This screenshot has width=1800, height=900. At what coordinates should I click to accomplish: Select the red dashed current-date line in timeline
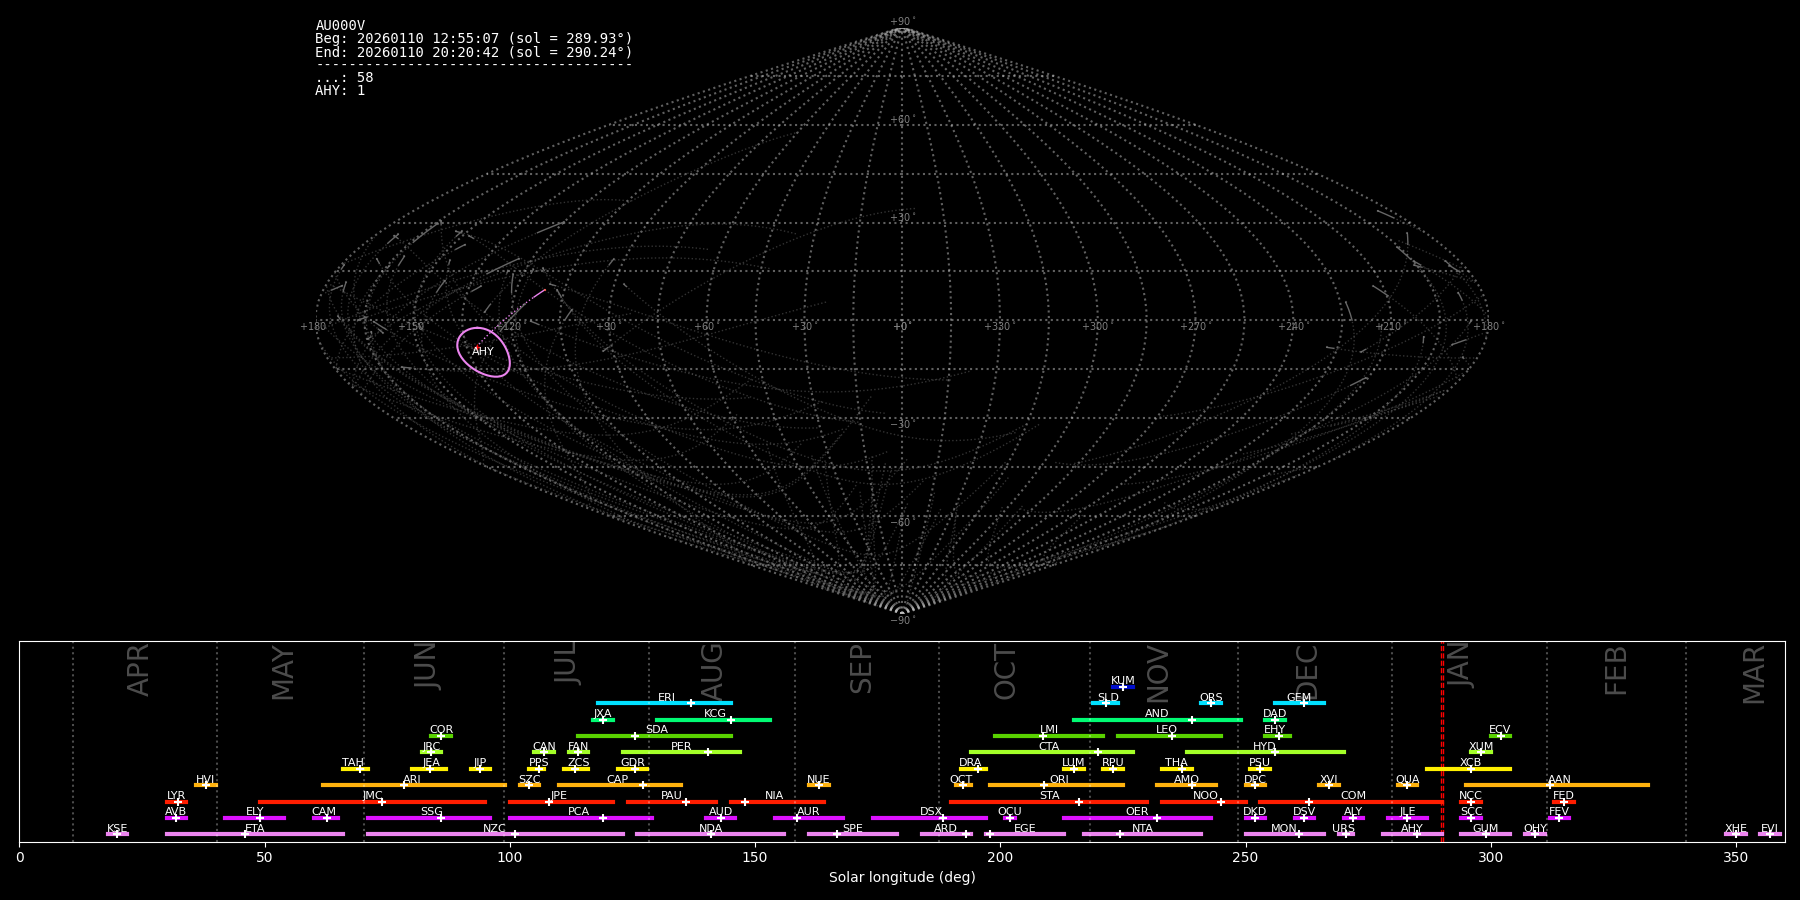1442,740
